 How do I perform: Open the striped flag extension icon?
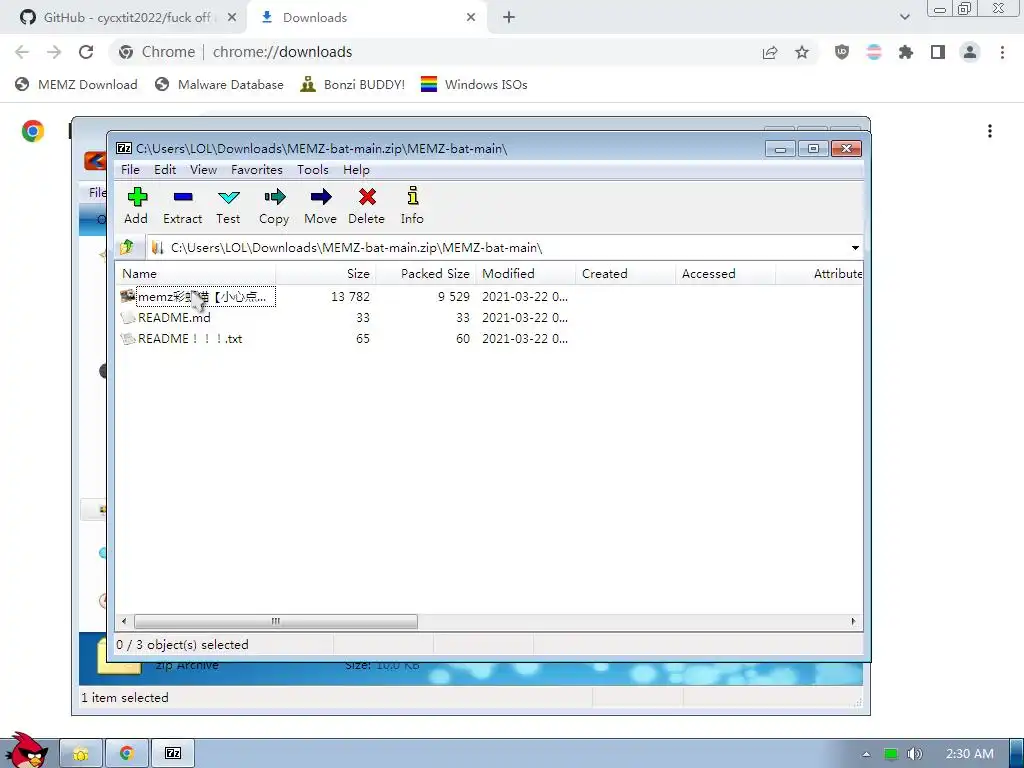tap(874, 52)
